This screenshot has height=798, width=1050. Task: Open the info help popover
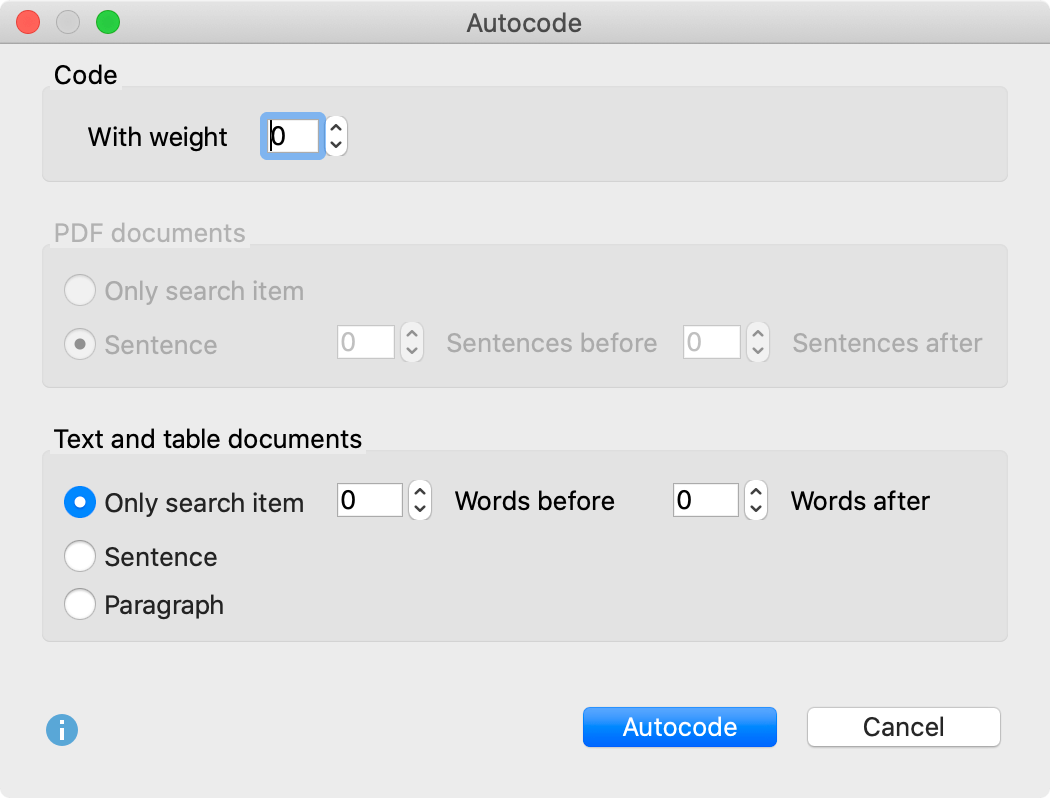62,730
